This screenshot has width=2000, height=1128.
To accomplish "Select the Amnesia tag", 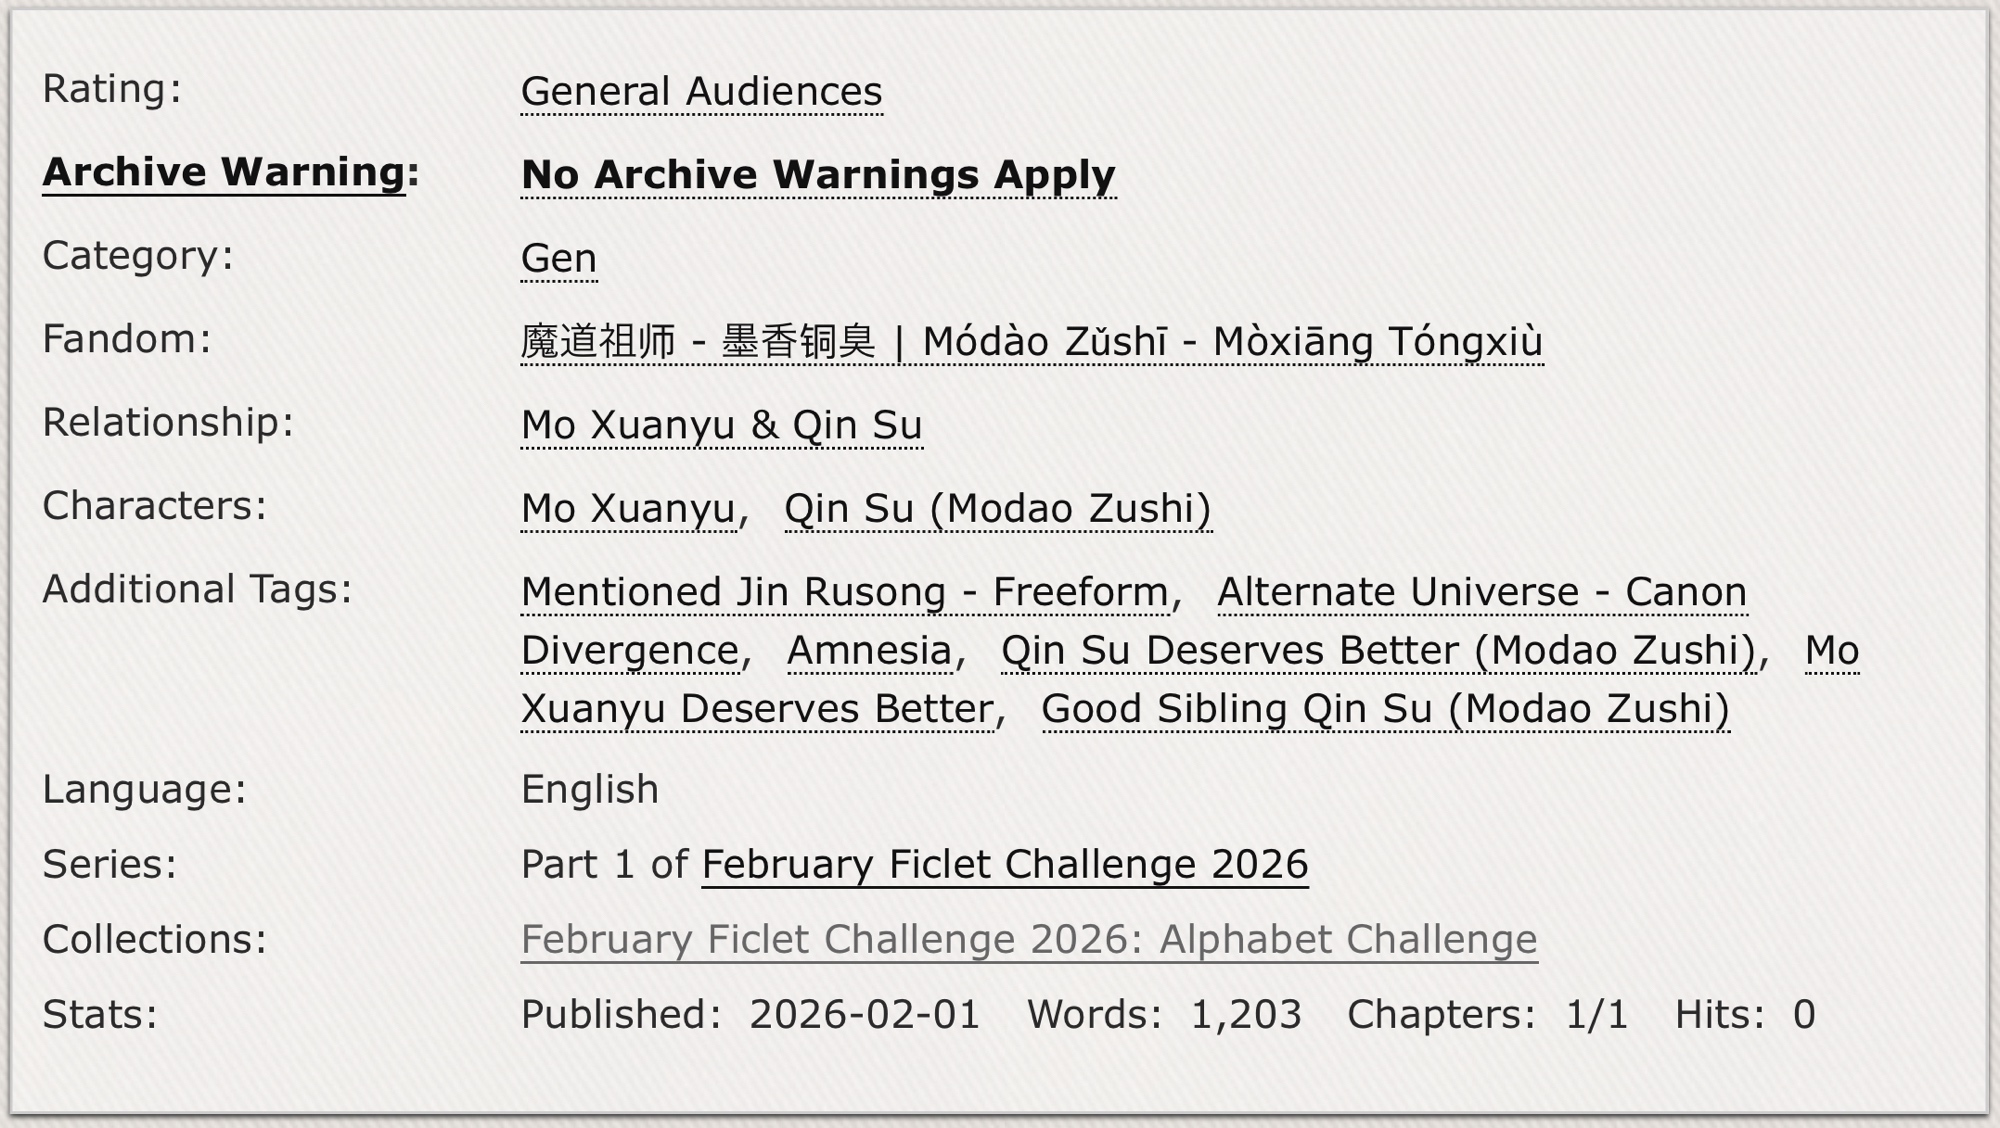I will (869, 651).
